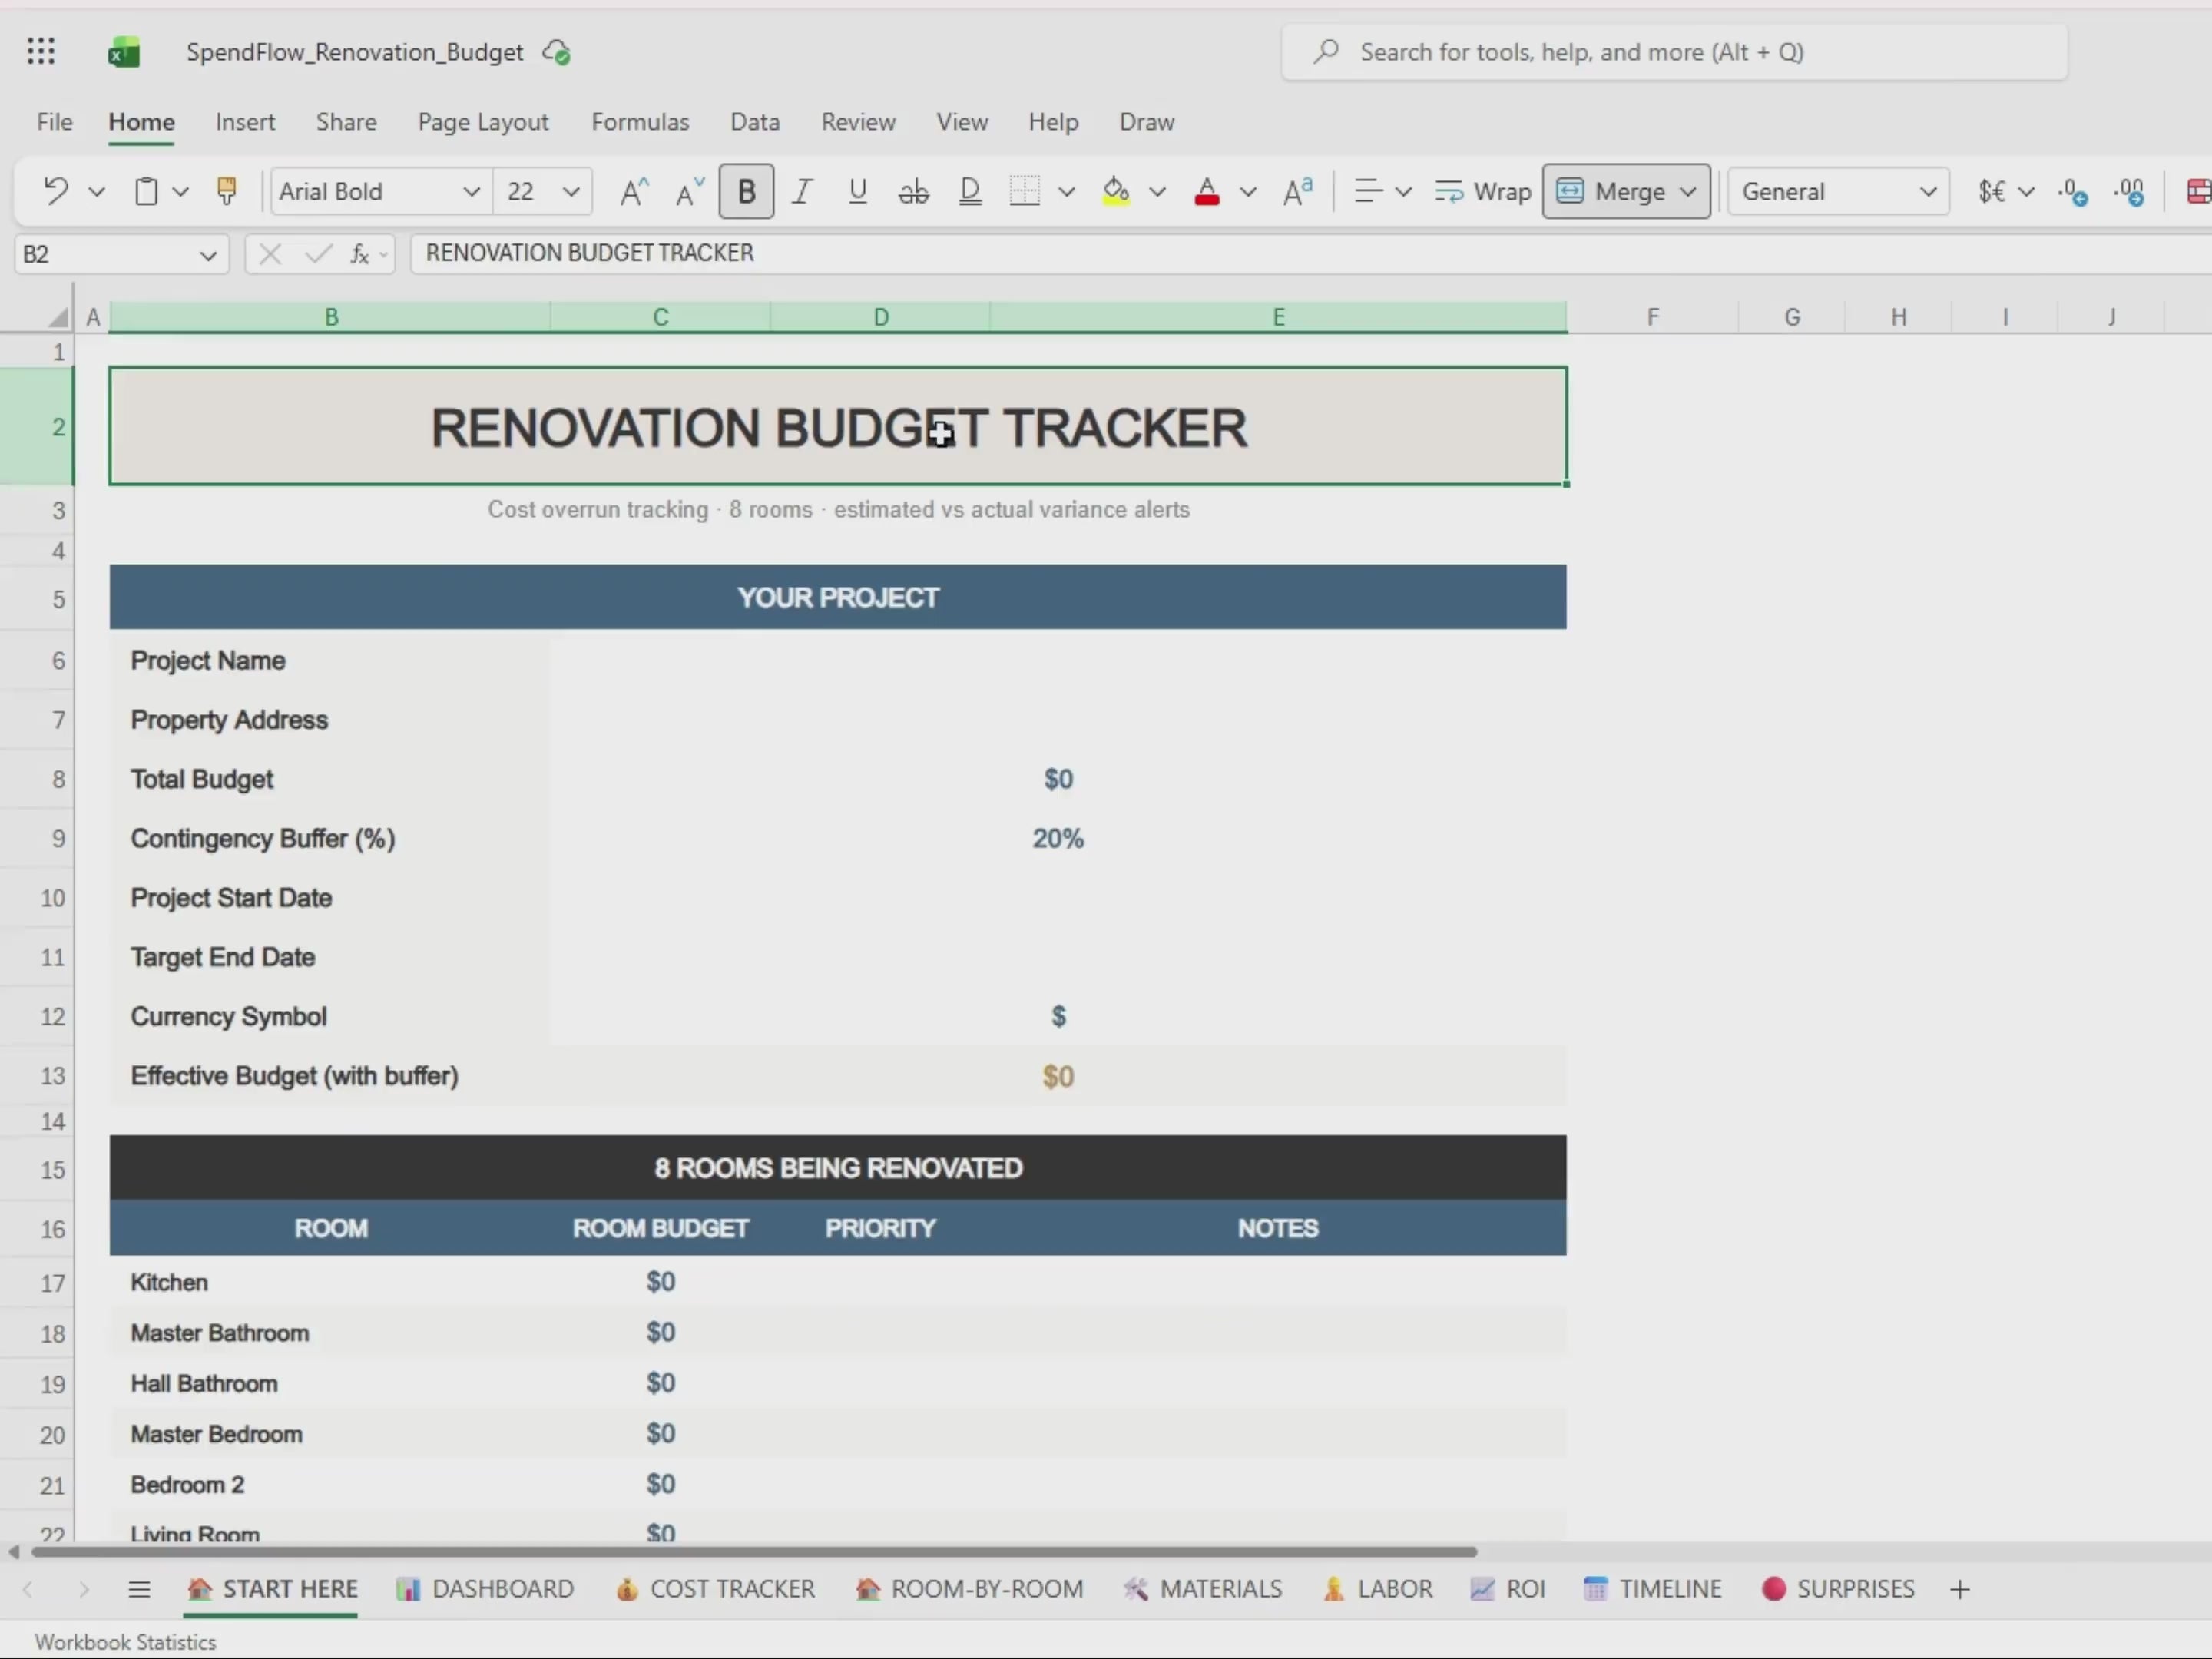Click the SpendFlow_Renovation_Budget file name
Screen dimensions: 2212x1659
[354, 52]
